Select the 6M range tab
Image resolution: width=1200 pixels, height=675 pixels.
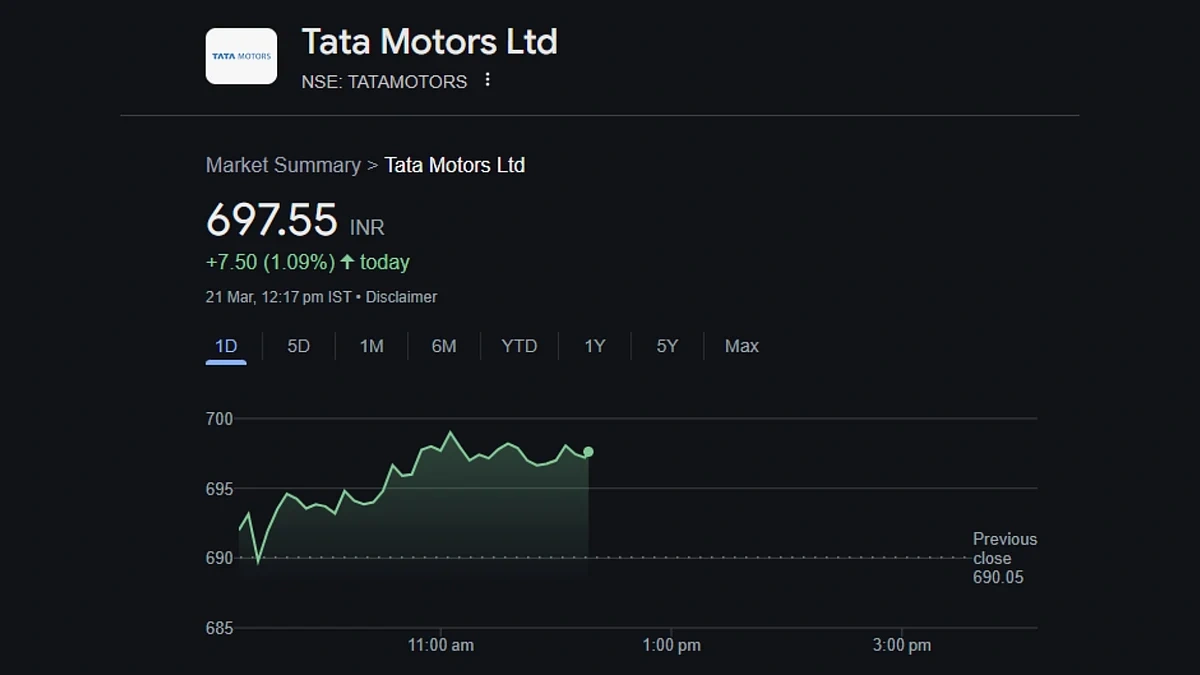tap(444, 346)
